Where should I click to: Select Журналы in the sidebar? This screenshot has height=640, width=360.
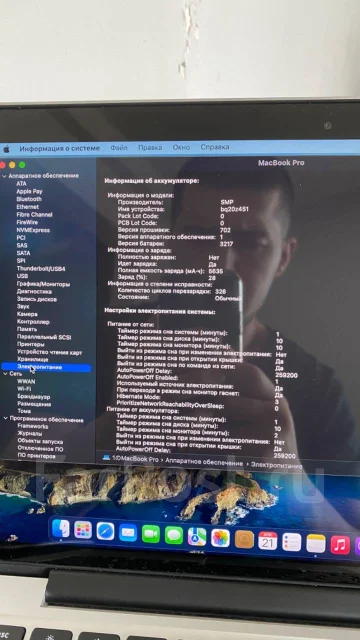[x=30, y=434]
